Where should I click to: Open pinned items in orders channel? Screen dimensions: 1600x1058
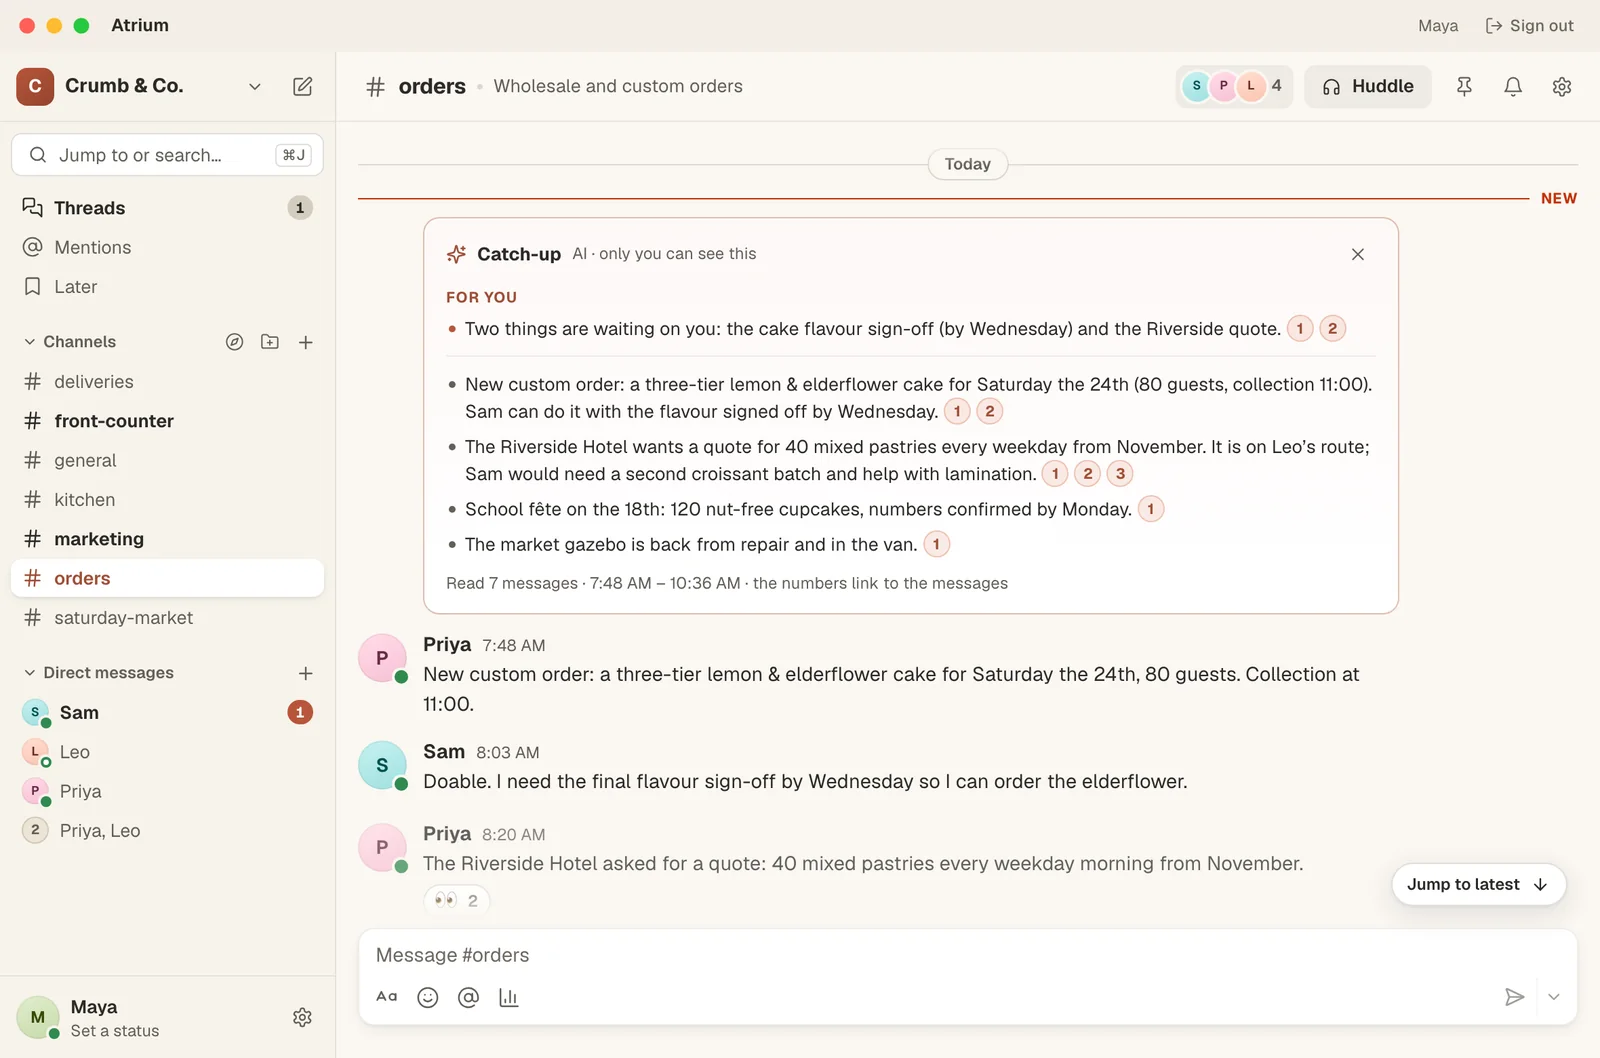(x=1464, y=87)
